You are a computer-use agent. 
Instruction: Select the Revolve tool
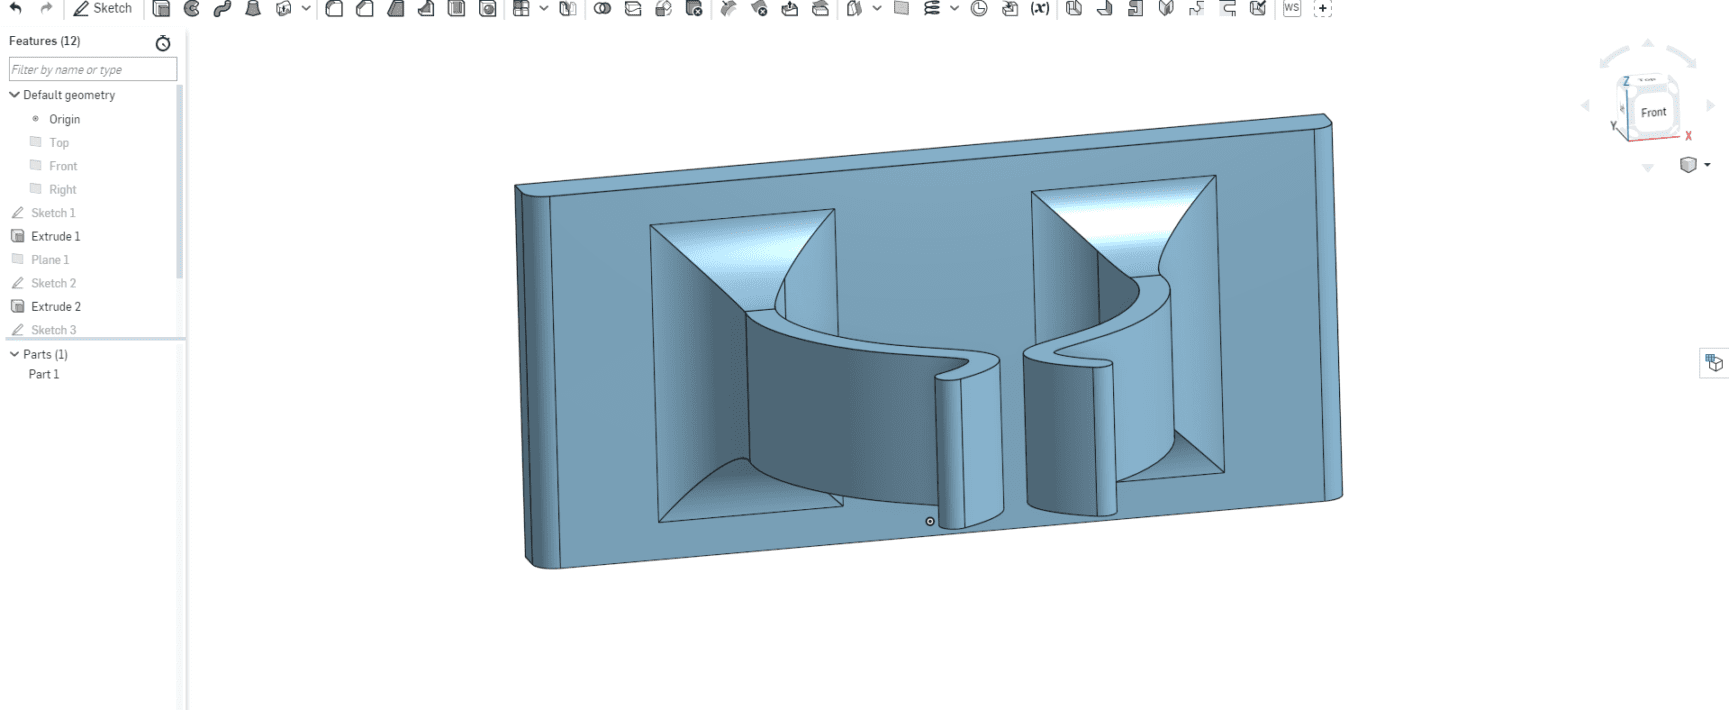coord(192,8)
